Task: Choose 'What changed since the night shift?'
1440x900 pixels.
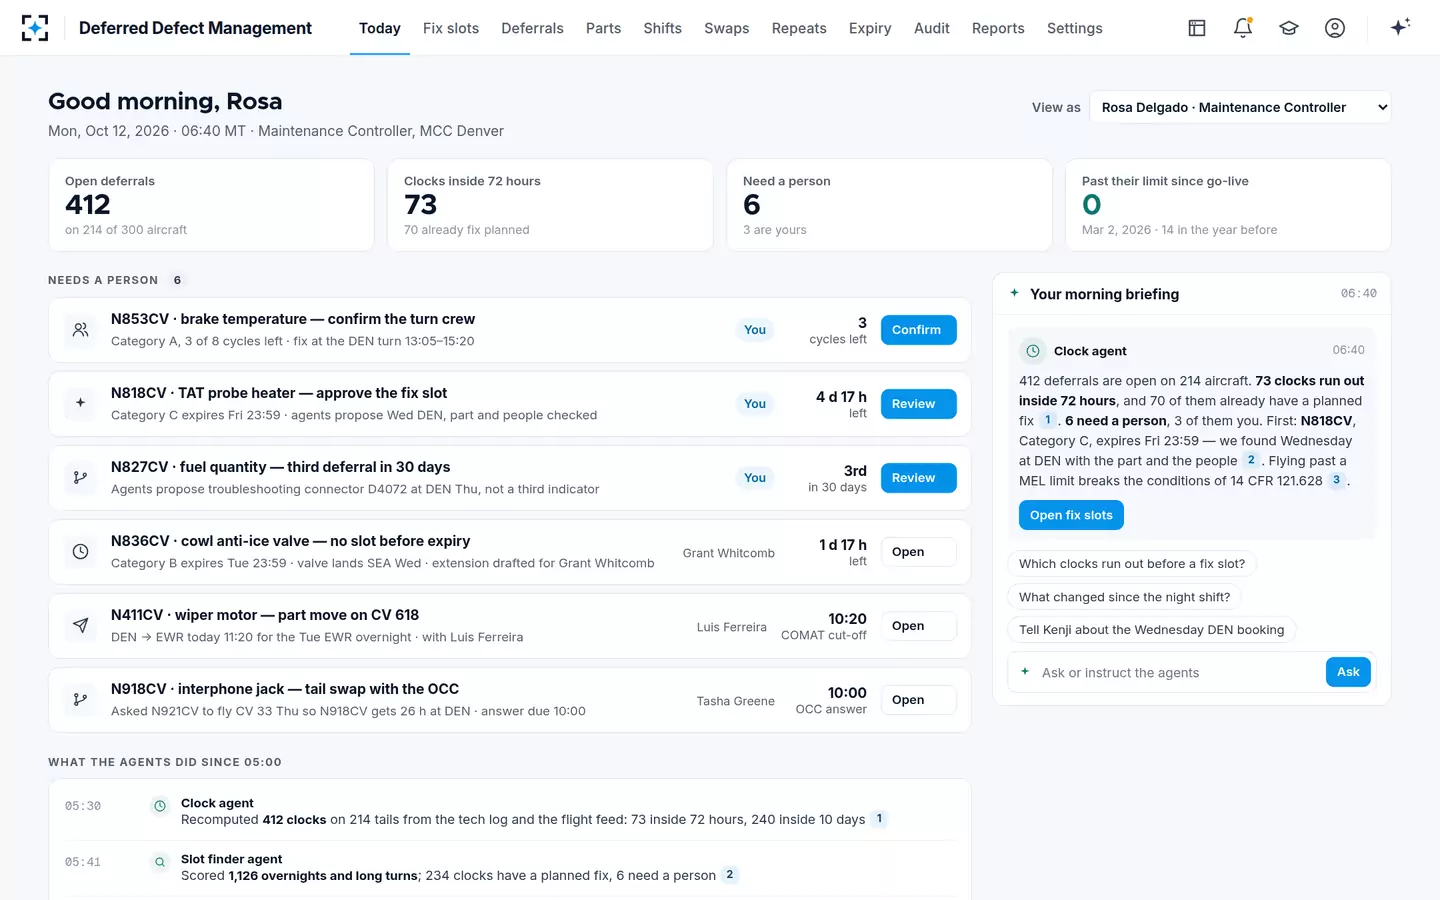Action: coord(1124,597)
